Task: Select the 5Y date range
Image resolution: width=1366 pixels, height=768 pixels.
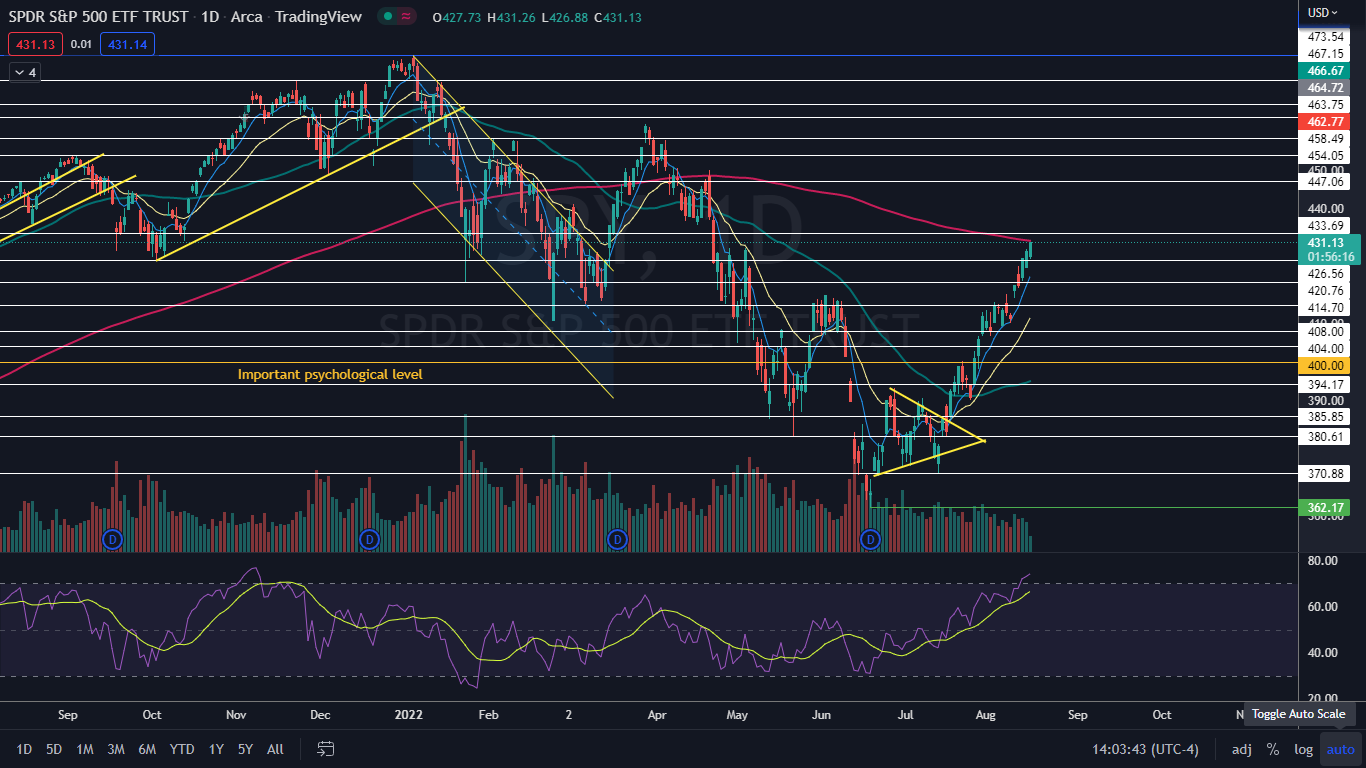Action: click(245, 749)
